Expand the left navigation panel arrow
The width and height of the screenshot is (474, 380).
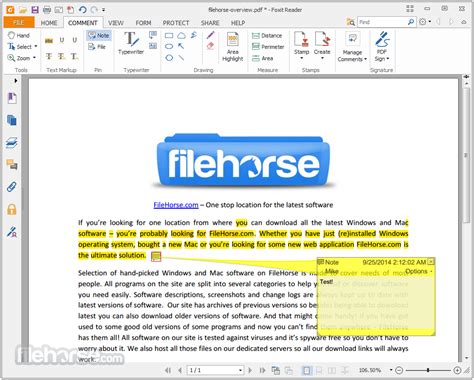[16, 80]
